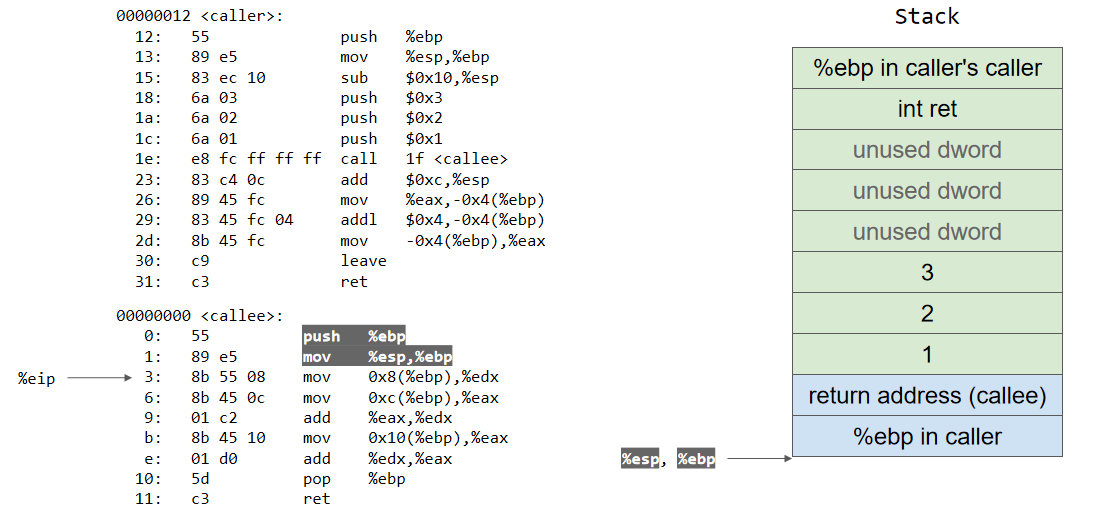Viewport: 1100px width, 516px height.
Task: Select the "int ret" stack cell
Action: click(927, 109)
